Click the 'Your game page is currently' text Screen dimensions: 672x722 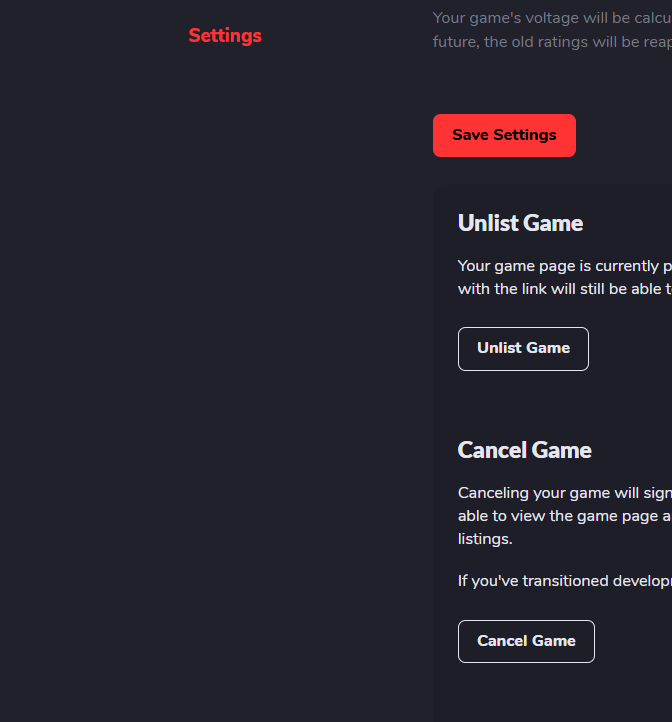click(565, 266)
